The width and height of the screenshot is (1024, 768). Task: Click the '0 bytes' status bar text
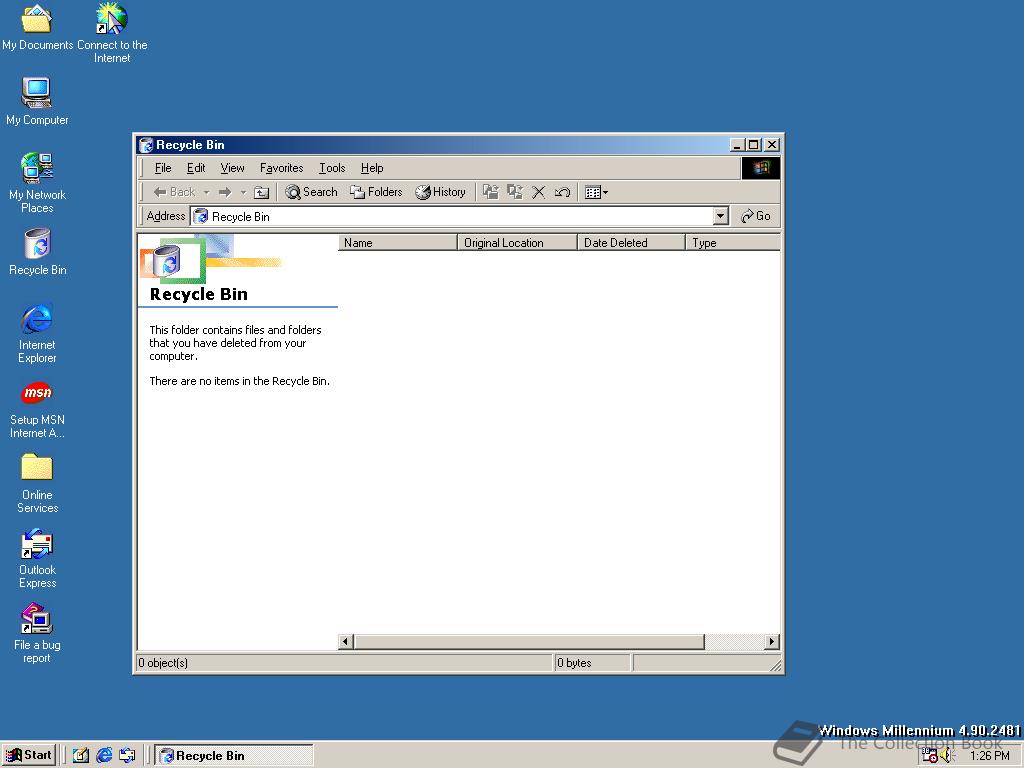[x=574, y=663]
